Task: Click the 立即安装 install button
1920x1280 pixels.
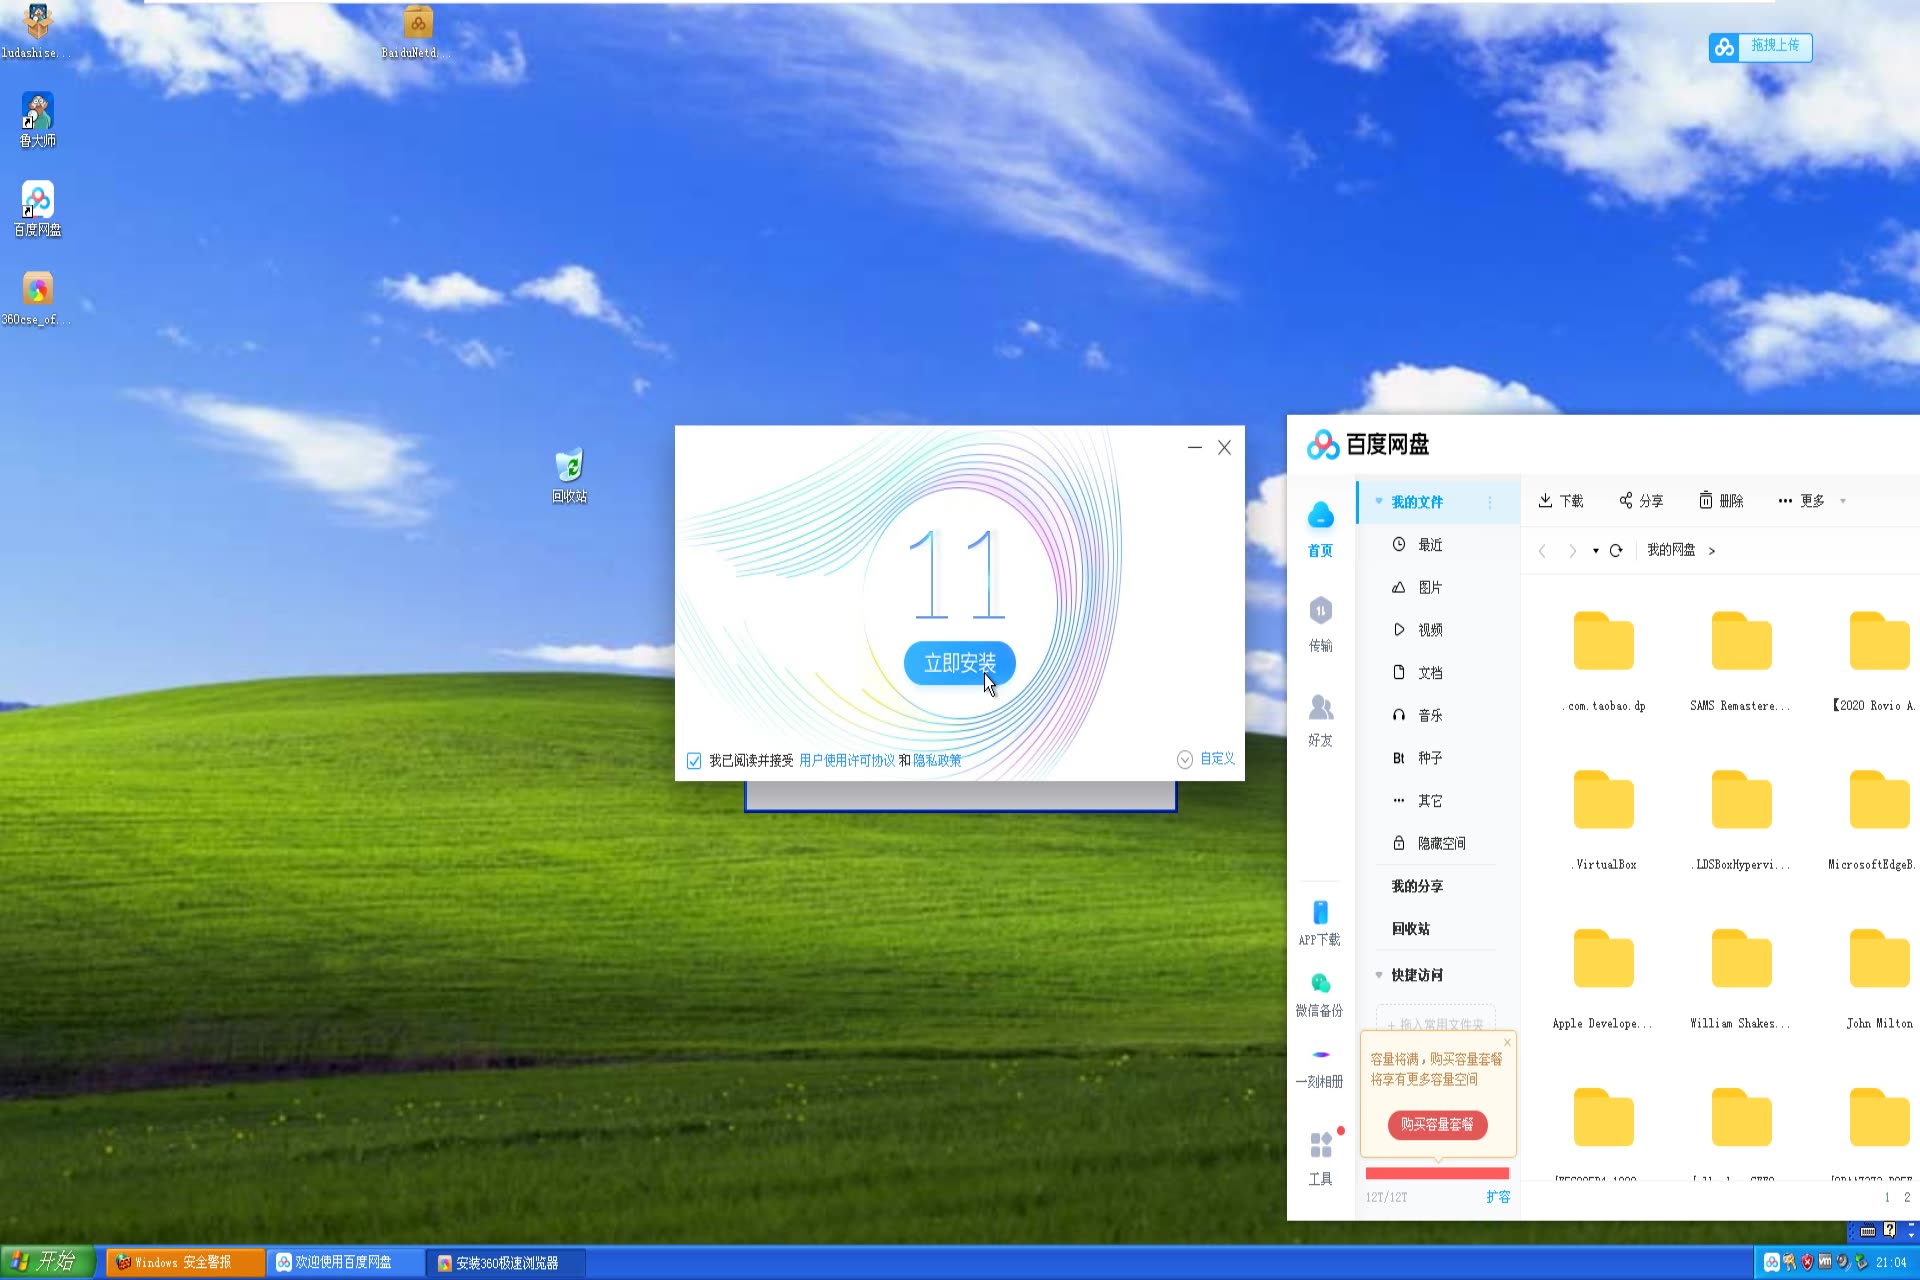Action: pos(959,663)
